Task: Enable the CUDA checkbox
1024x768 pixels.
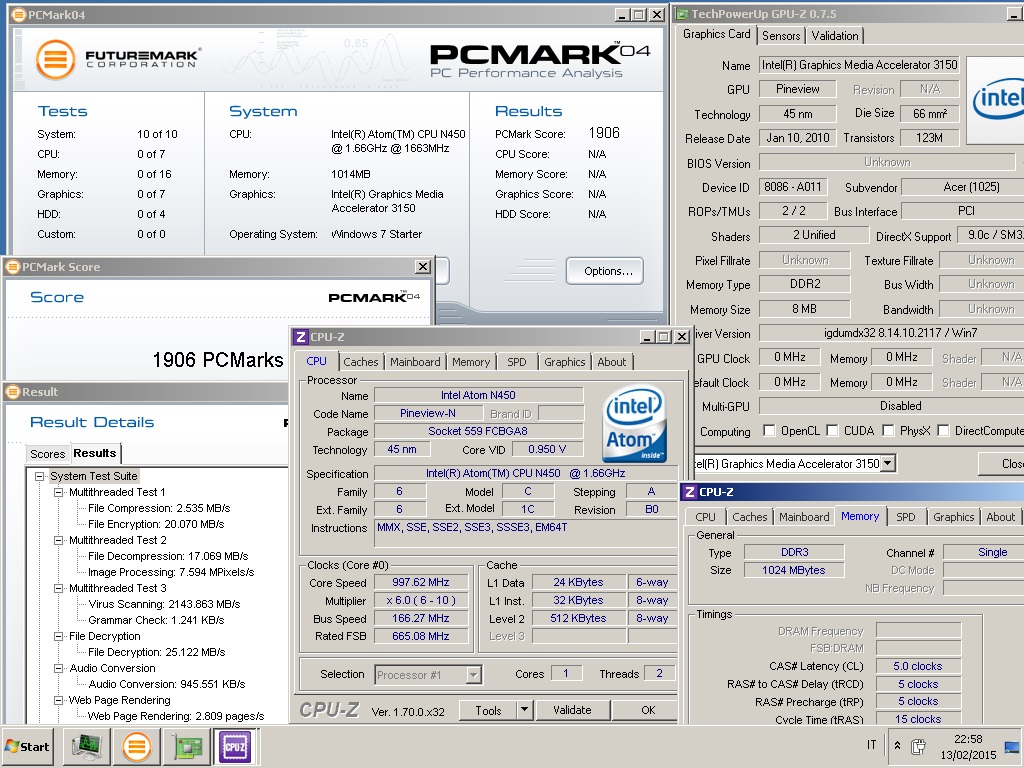Action: pyautogui.click(x=832, y=430)
